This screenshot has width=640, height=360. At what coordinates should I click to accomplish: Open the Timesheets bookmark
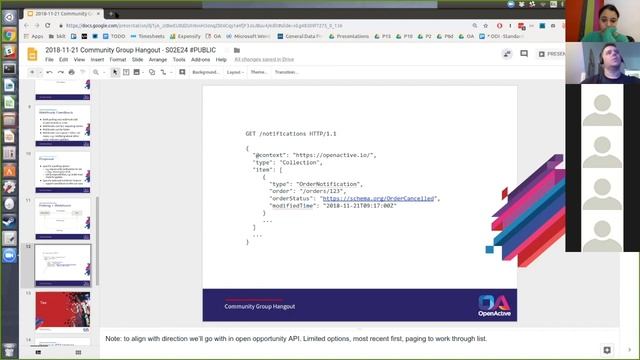147,36
